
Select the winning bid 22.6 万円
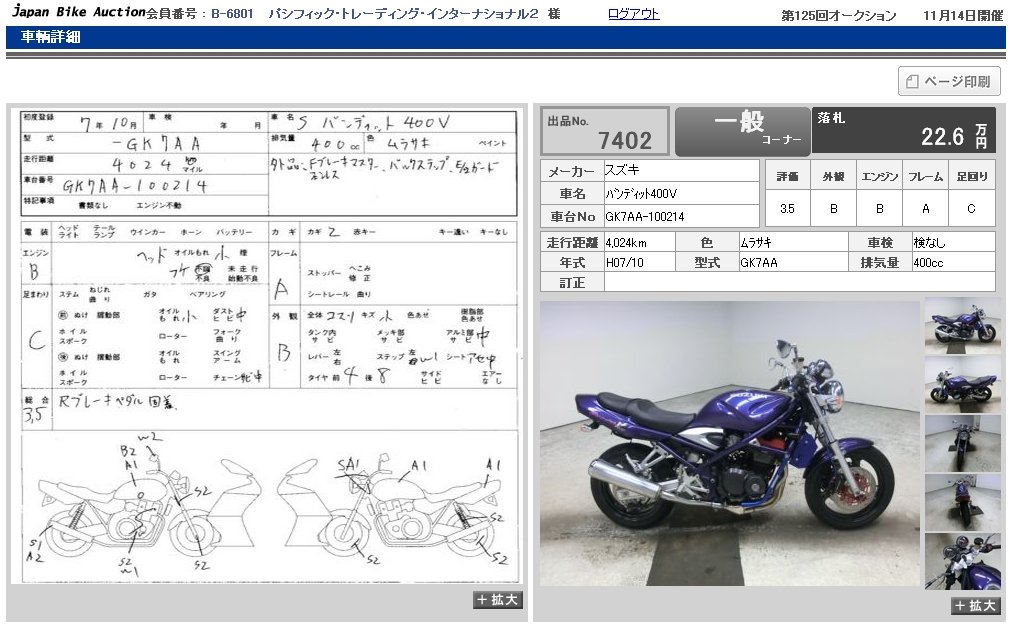pyautogui.click(x=954, y=137)
